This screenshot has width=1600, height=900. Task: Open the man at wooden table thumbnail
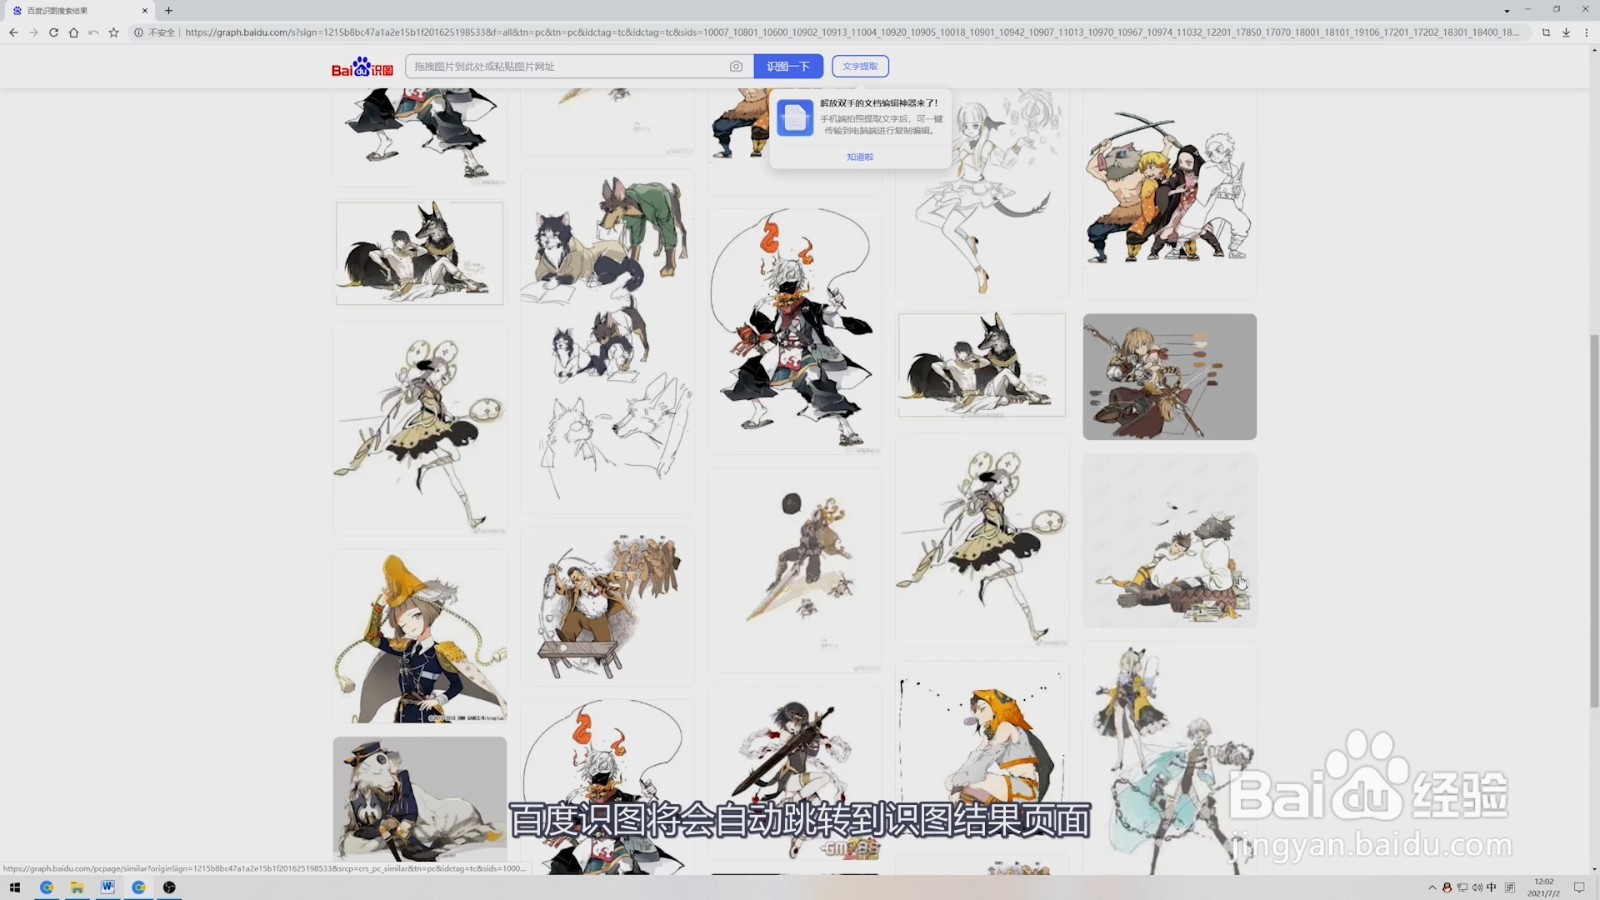607,607
